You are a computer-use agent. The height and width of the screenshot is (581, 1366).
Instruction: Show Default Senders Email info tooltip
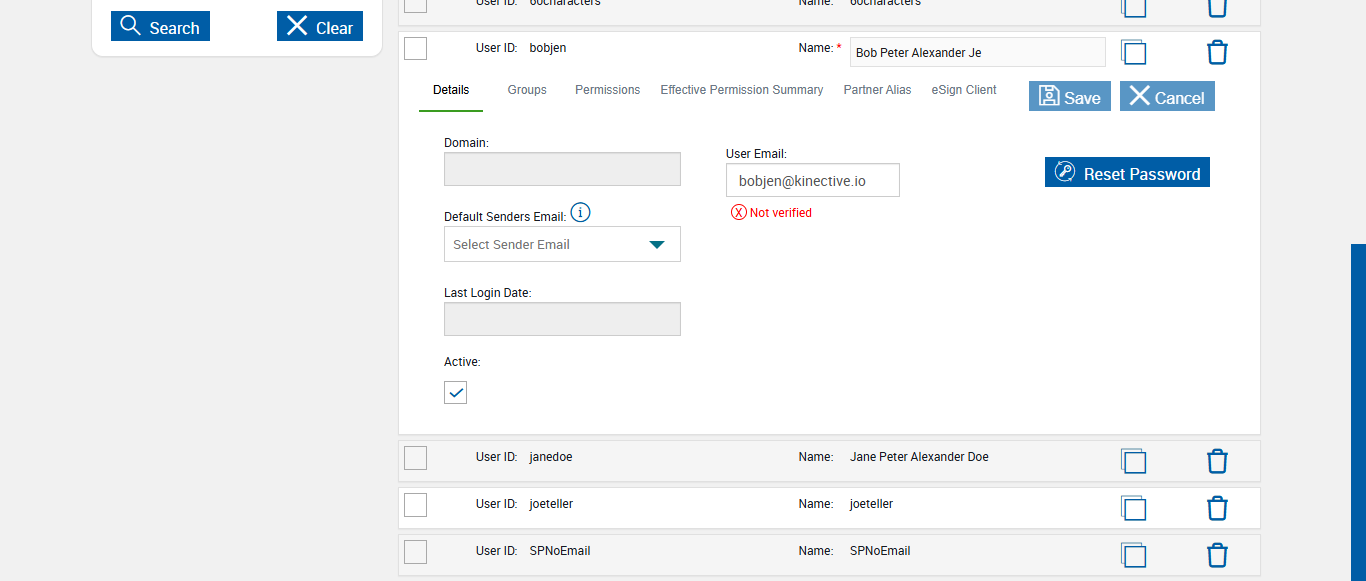click(580, 213)
